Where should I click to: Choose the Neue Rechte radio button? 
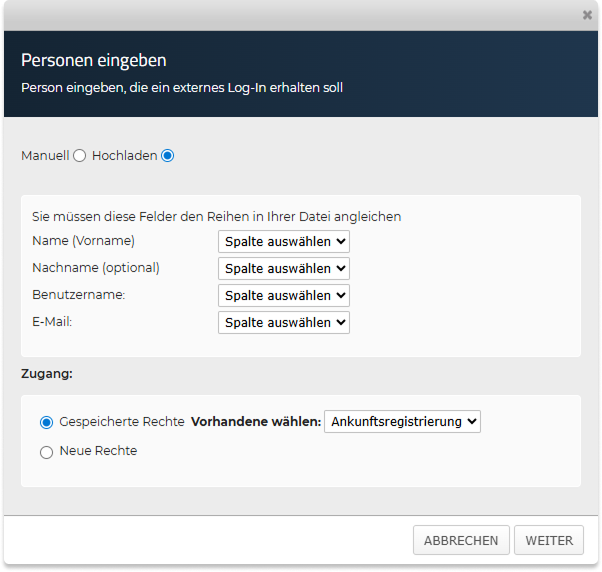coord(46,452)
